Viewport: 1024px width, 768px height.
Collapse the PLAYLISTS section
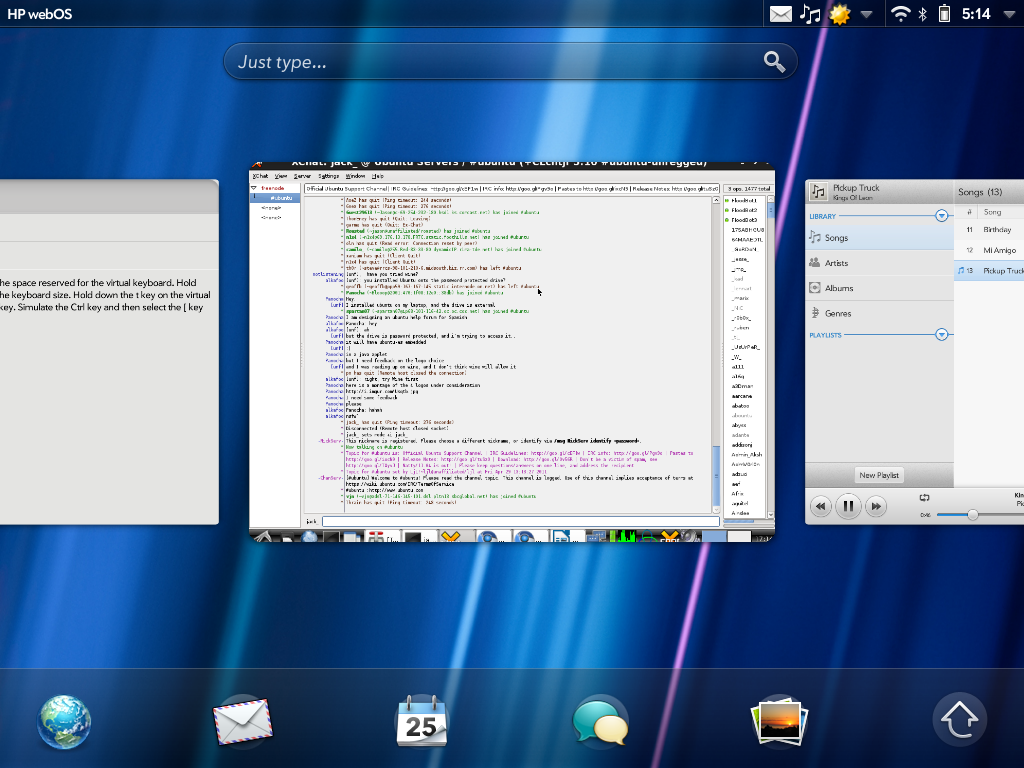coord(941,336)
